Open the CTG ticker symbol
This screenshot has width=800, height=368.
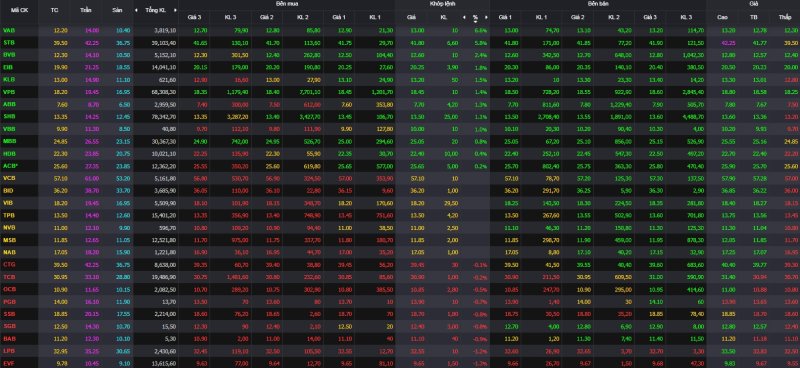(9, 264)
